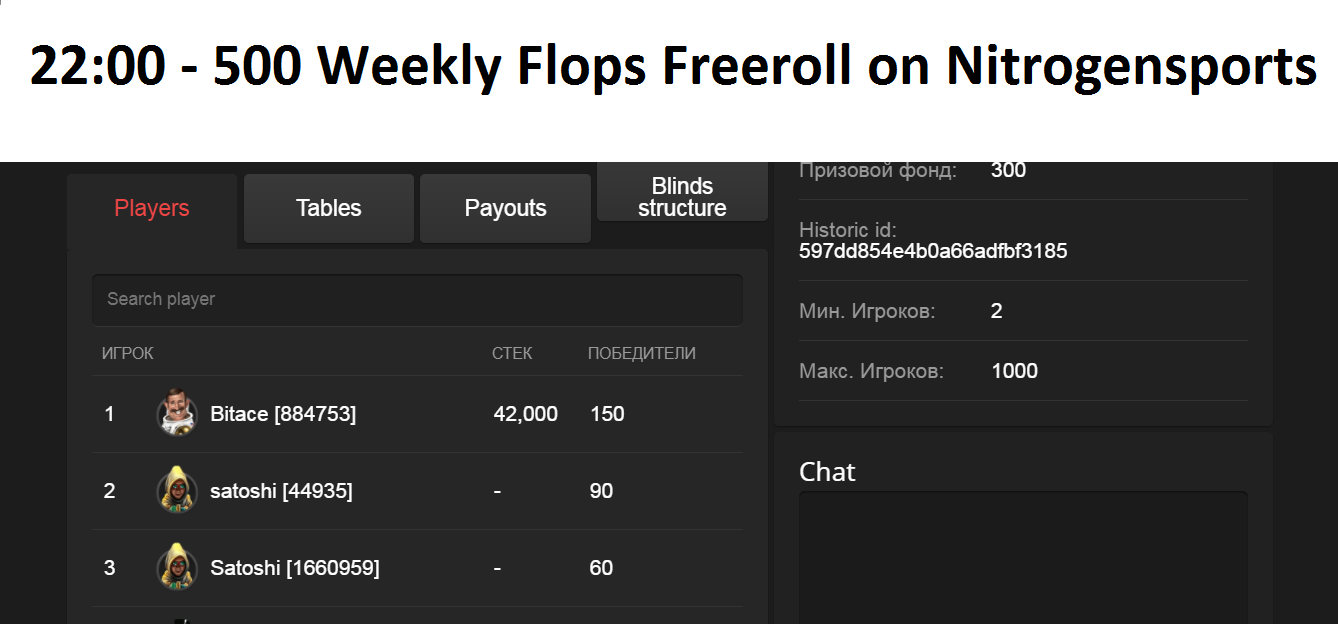Select player name Bitace [884753]
1338x624 pixels.
click(x=283, y=414)
